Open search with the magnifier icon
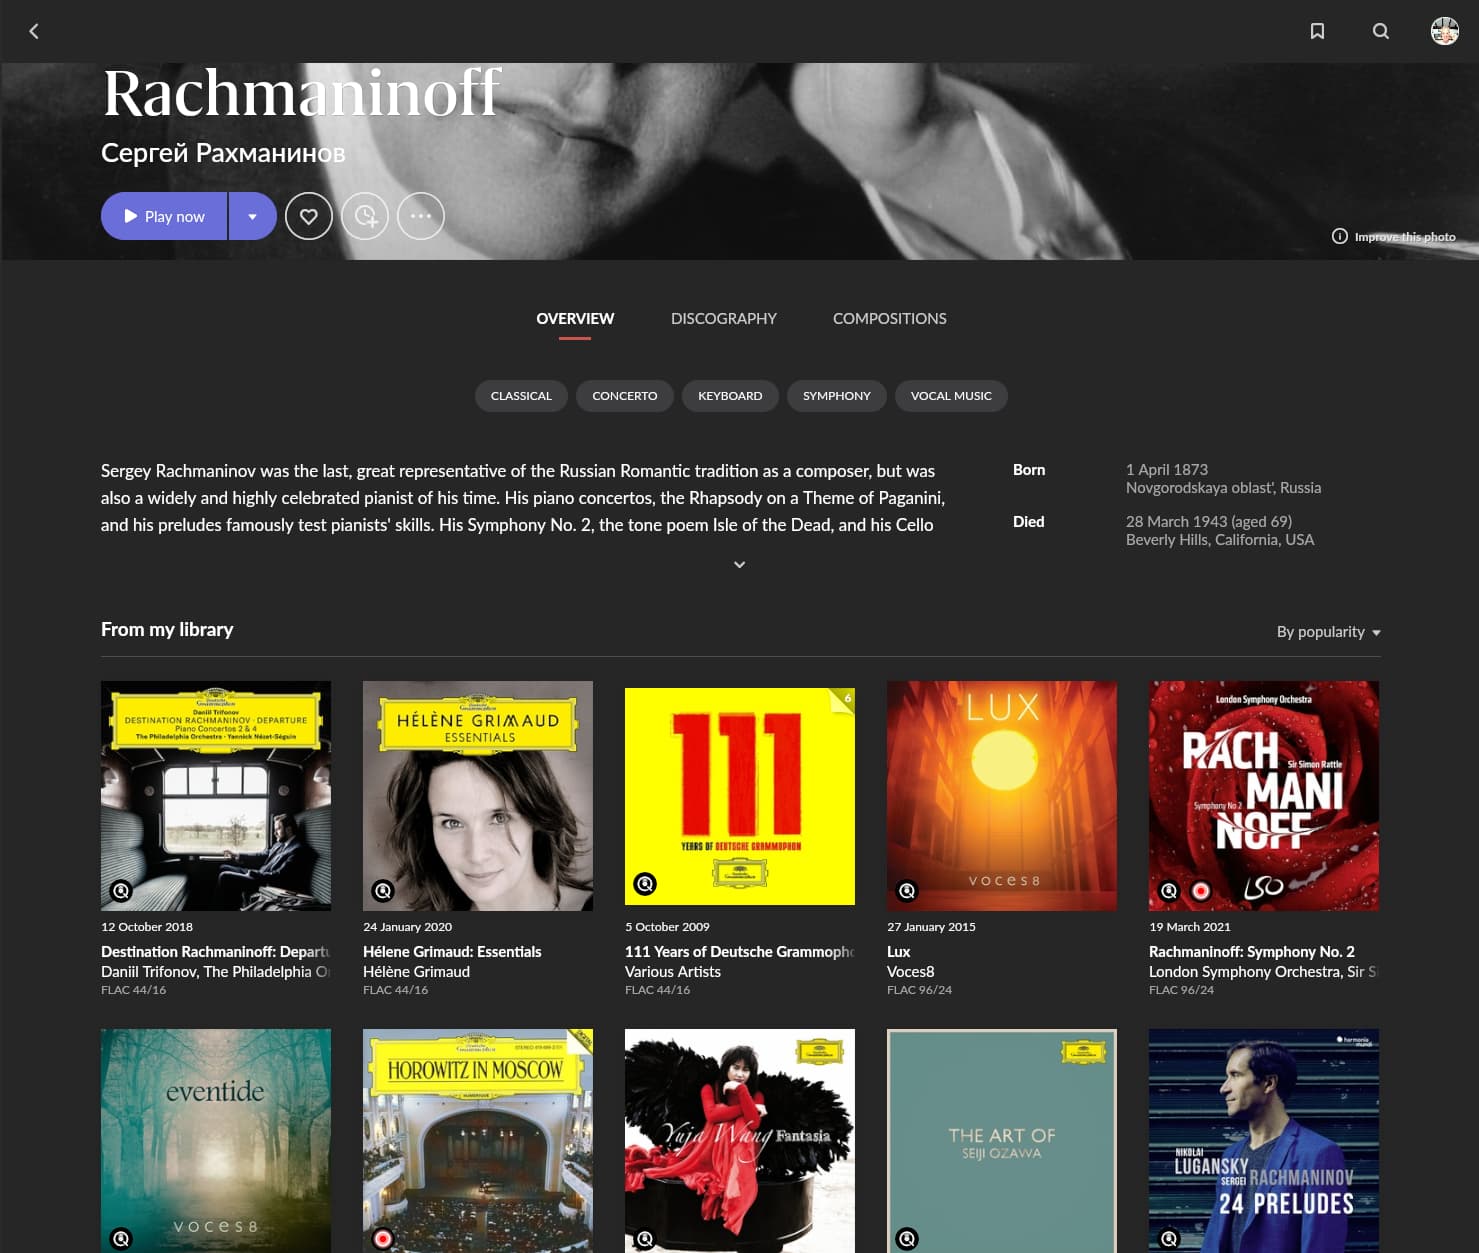This screenshot has width=1479, height=1253. [x=1381, y=31]
